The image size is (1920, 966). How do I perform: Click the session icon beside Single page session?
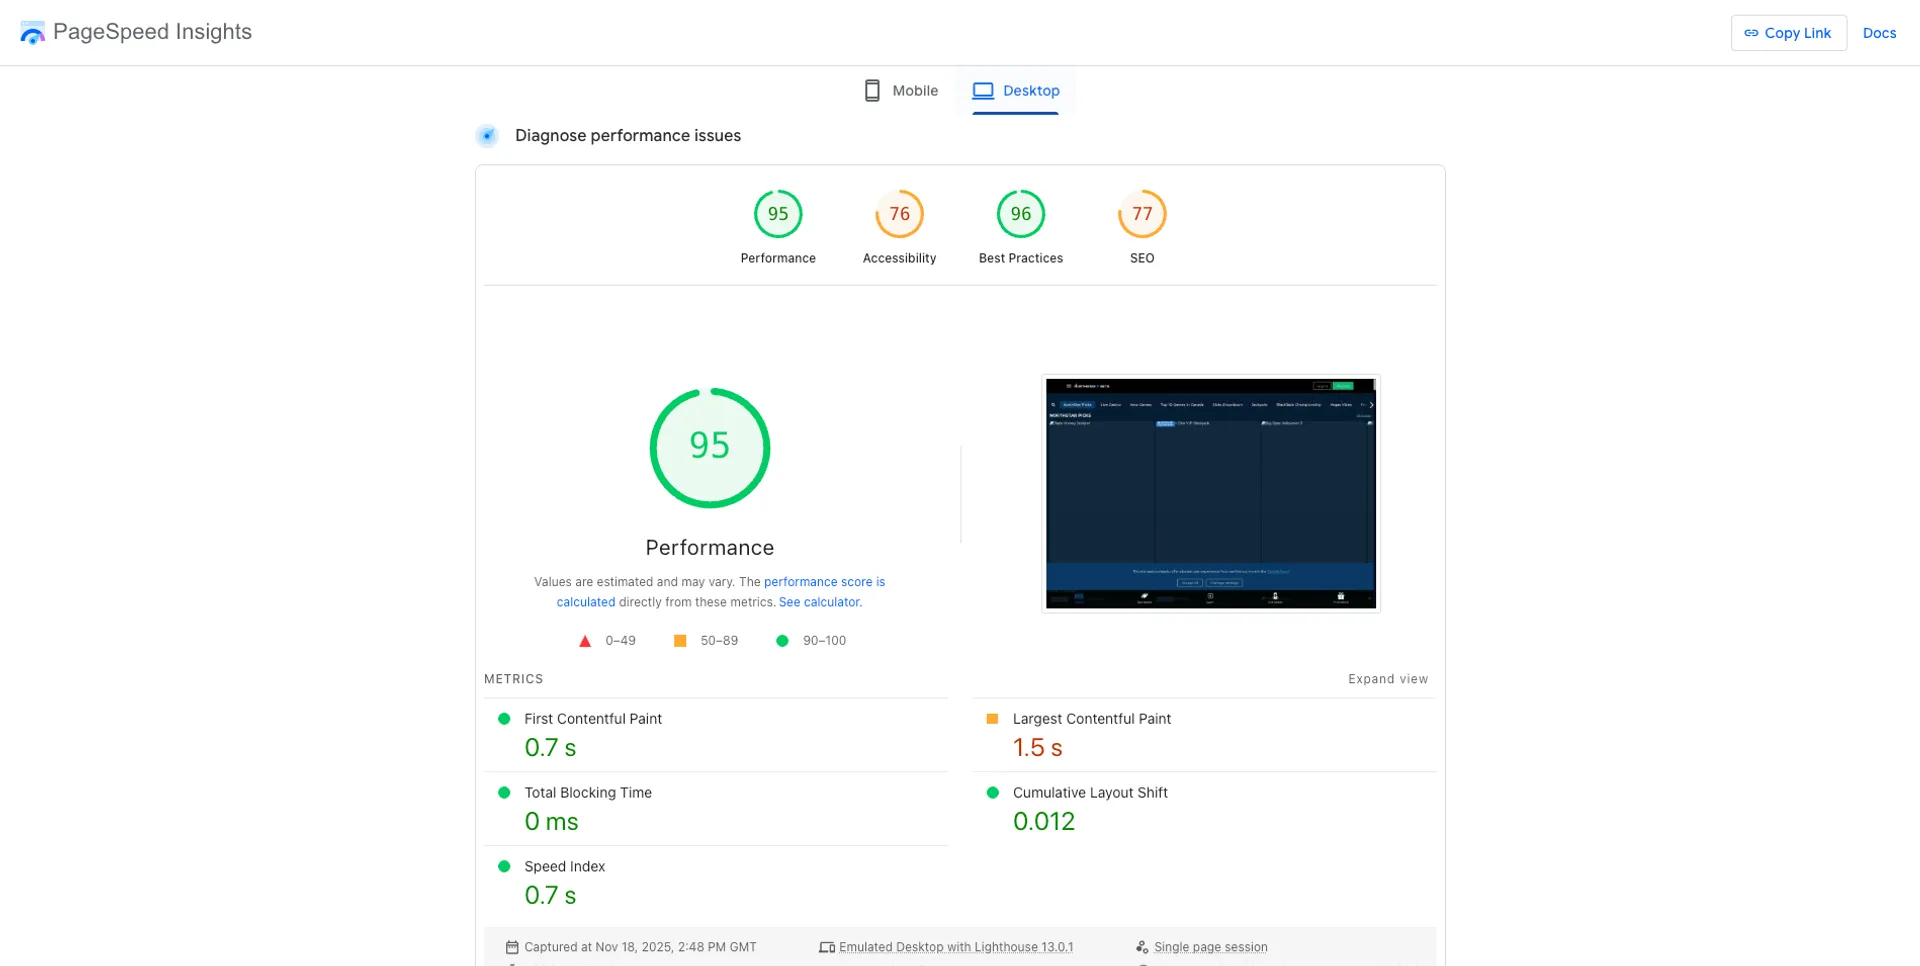(1142, 947)
